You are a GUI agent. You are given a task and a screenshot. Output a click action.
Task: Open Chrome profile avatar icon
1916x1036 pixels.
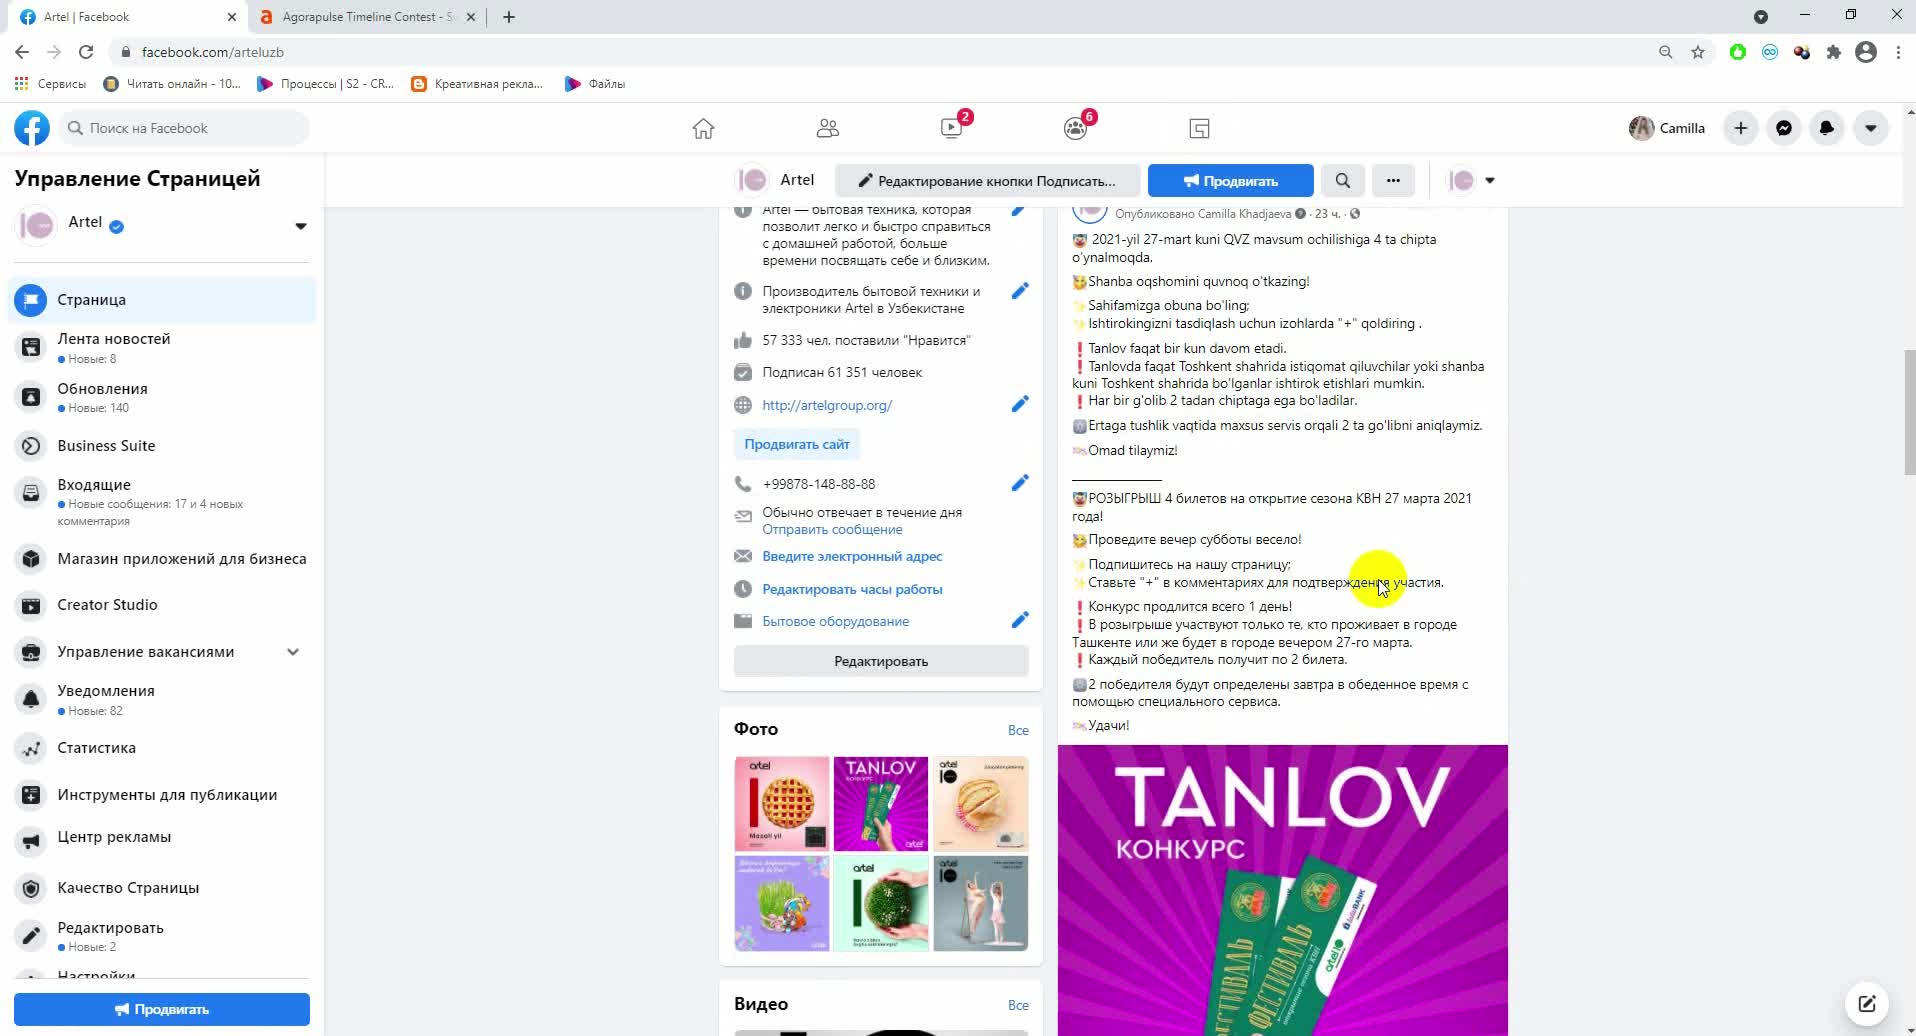click(1866, 52)
